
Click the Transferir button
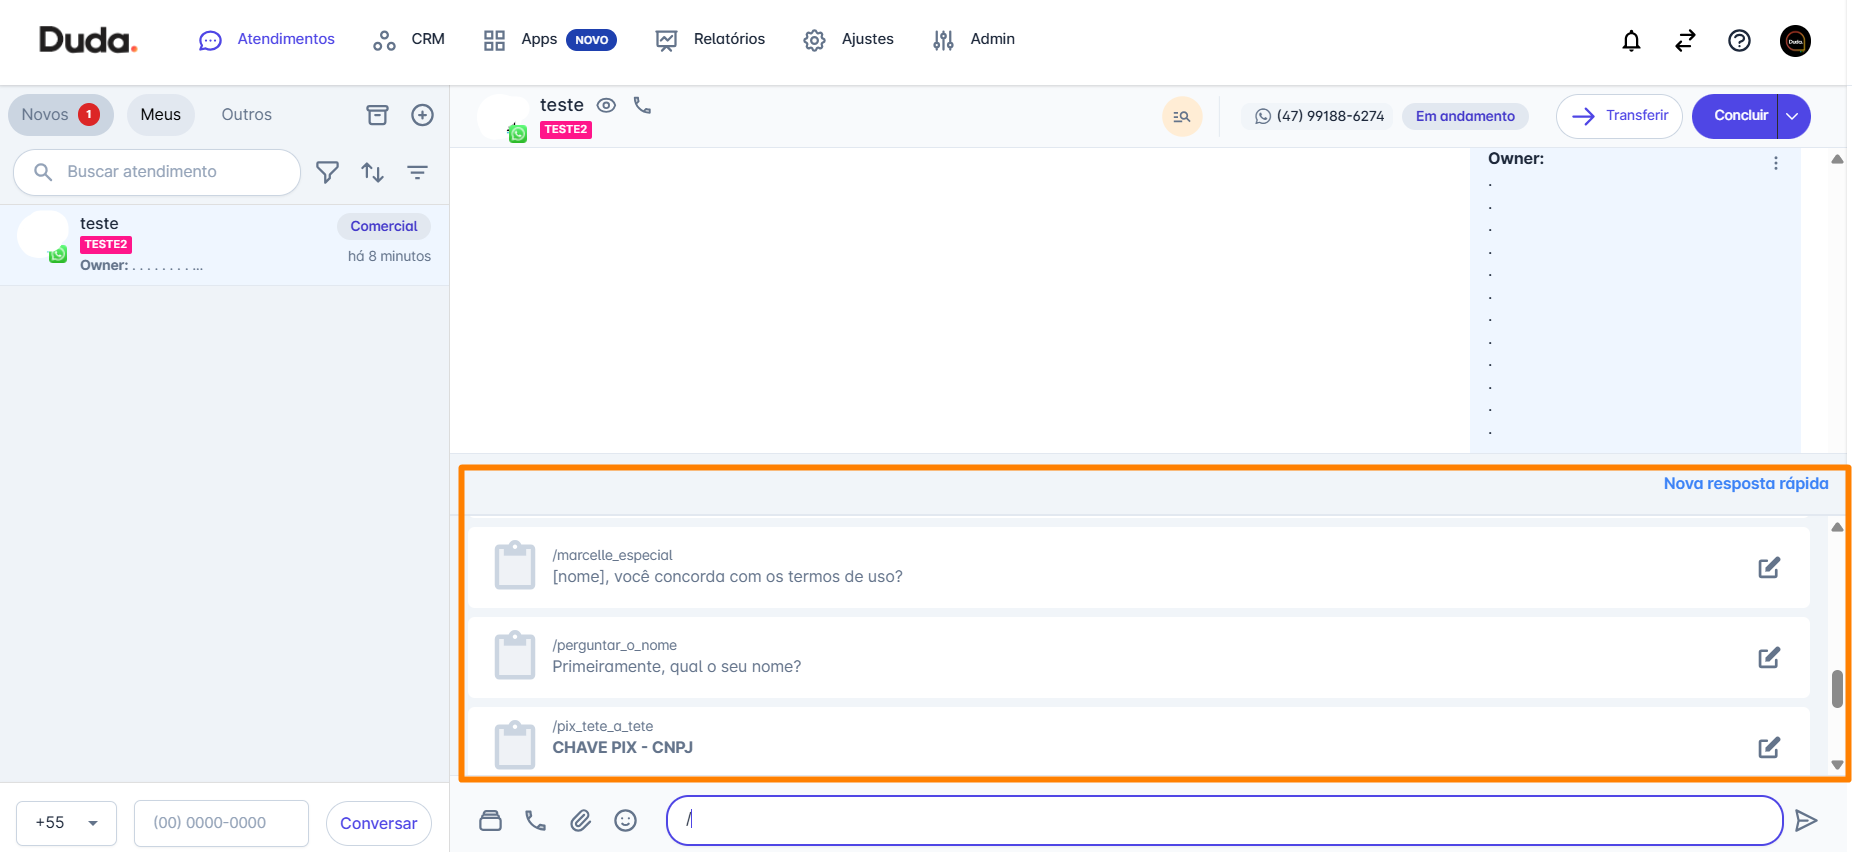tap(1619, 116)
